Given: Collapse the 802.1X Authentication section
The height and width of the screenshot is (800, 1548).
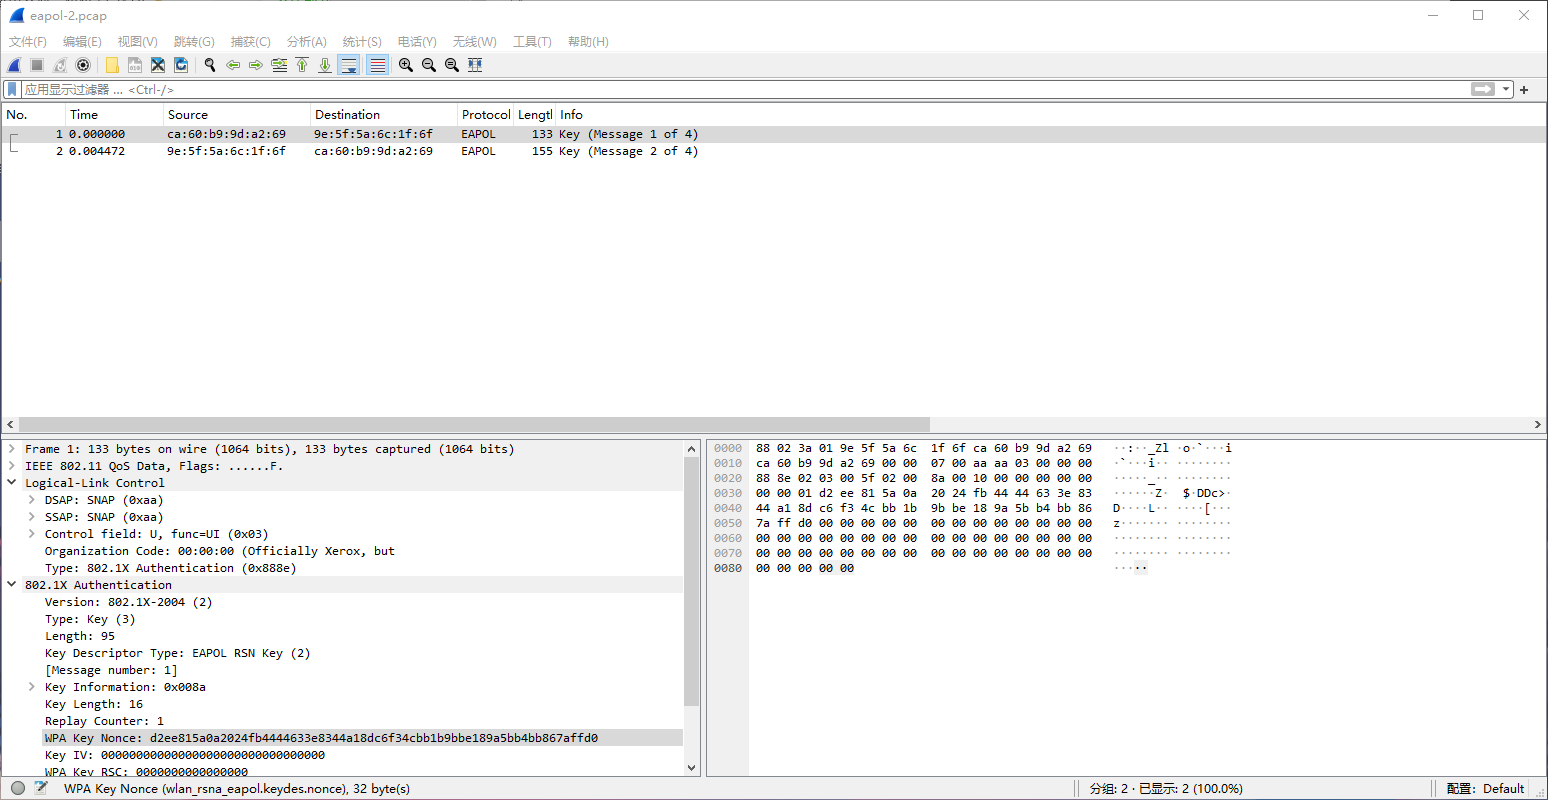Looking at the screenshot, I should click(12, 585).
